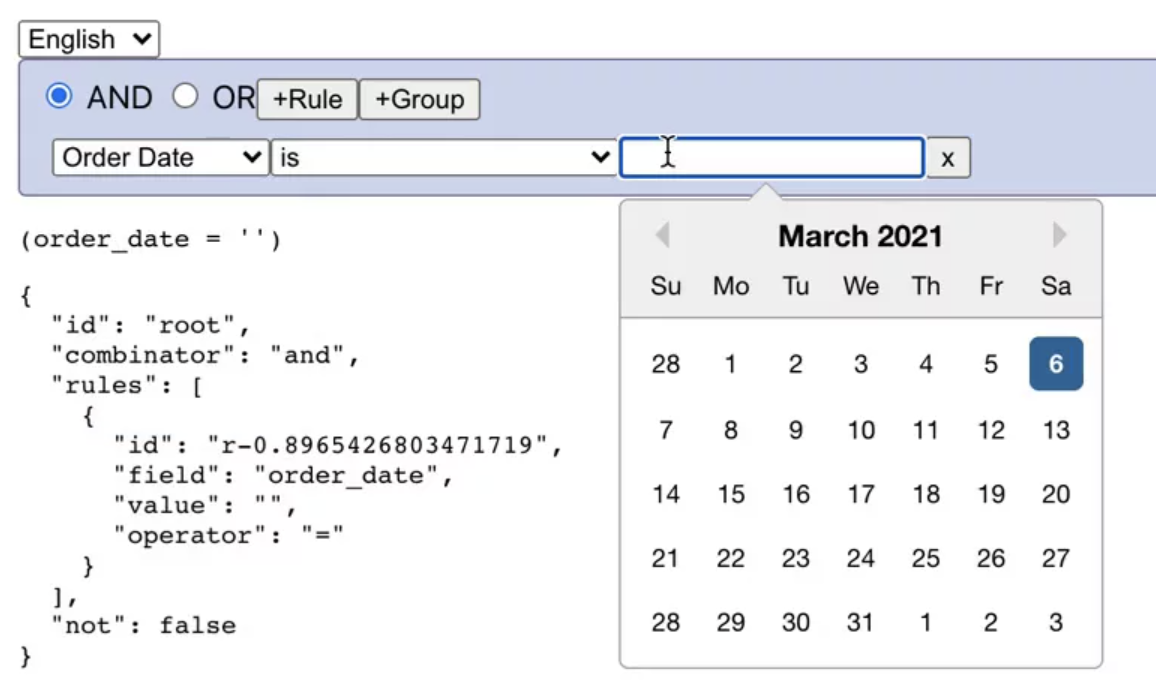Select April 1 in the calendar grid
The image size is (1156, 698).
[x=926, y=622]
